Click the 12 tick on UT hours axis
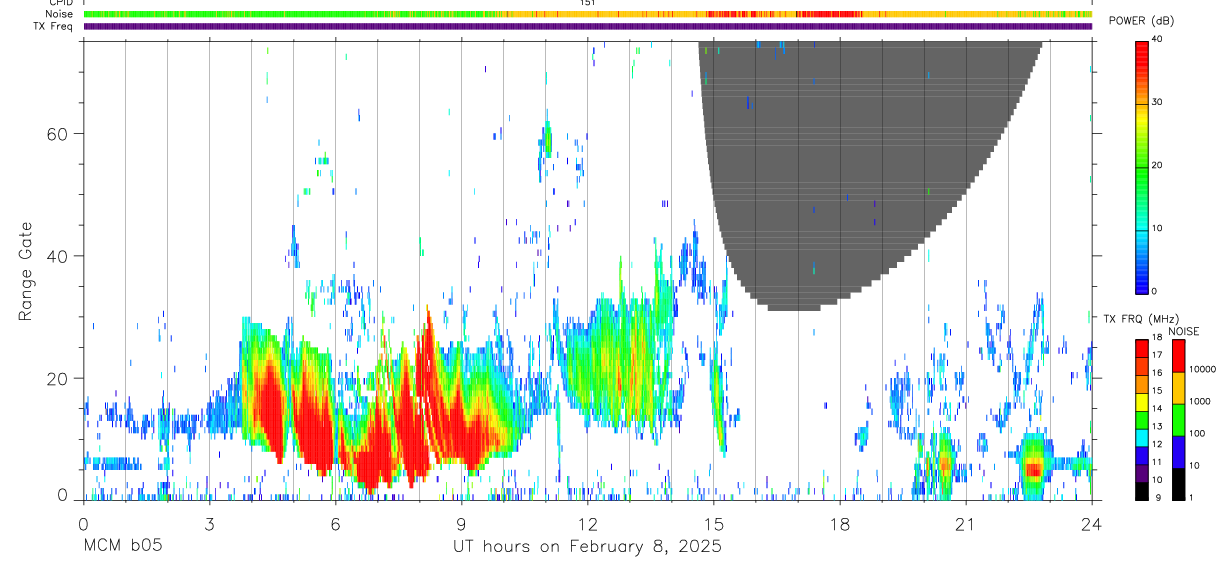The height and width of the screenshot is (567, 1228). [x=587, y=524]
